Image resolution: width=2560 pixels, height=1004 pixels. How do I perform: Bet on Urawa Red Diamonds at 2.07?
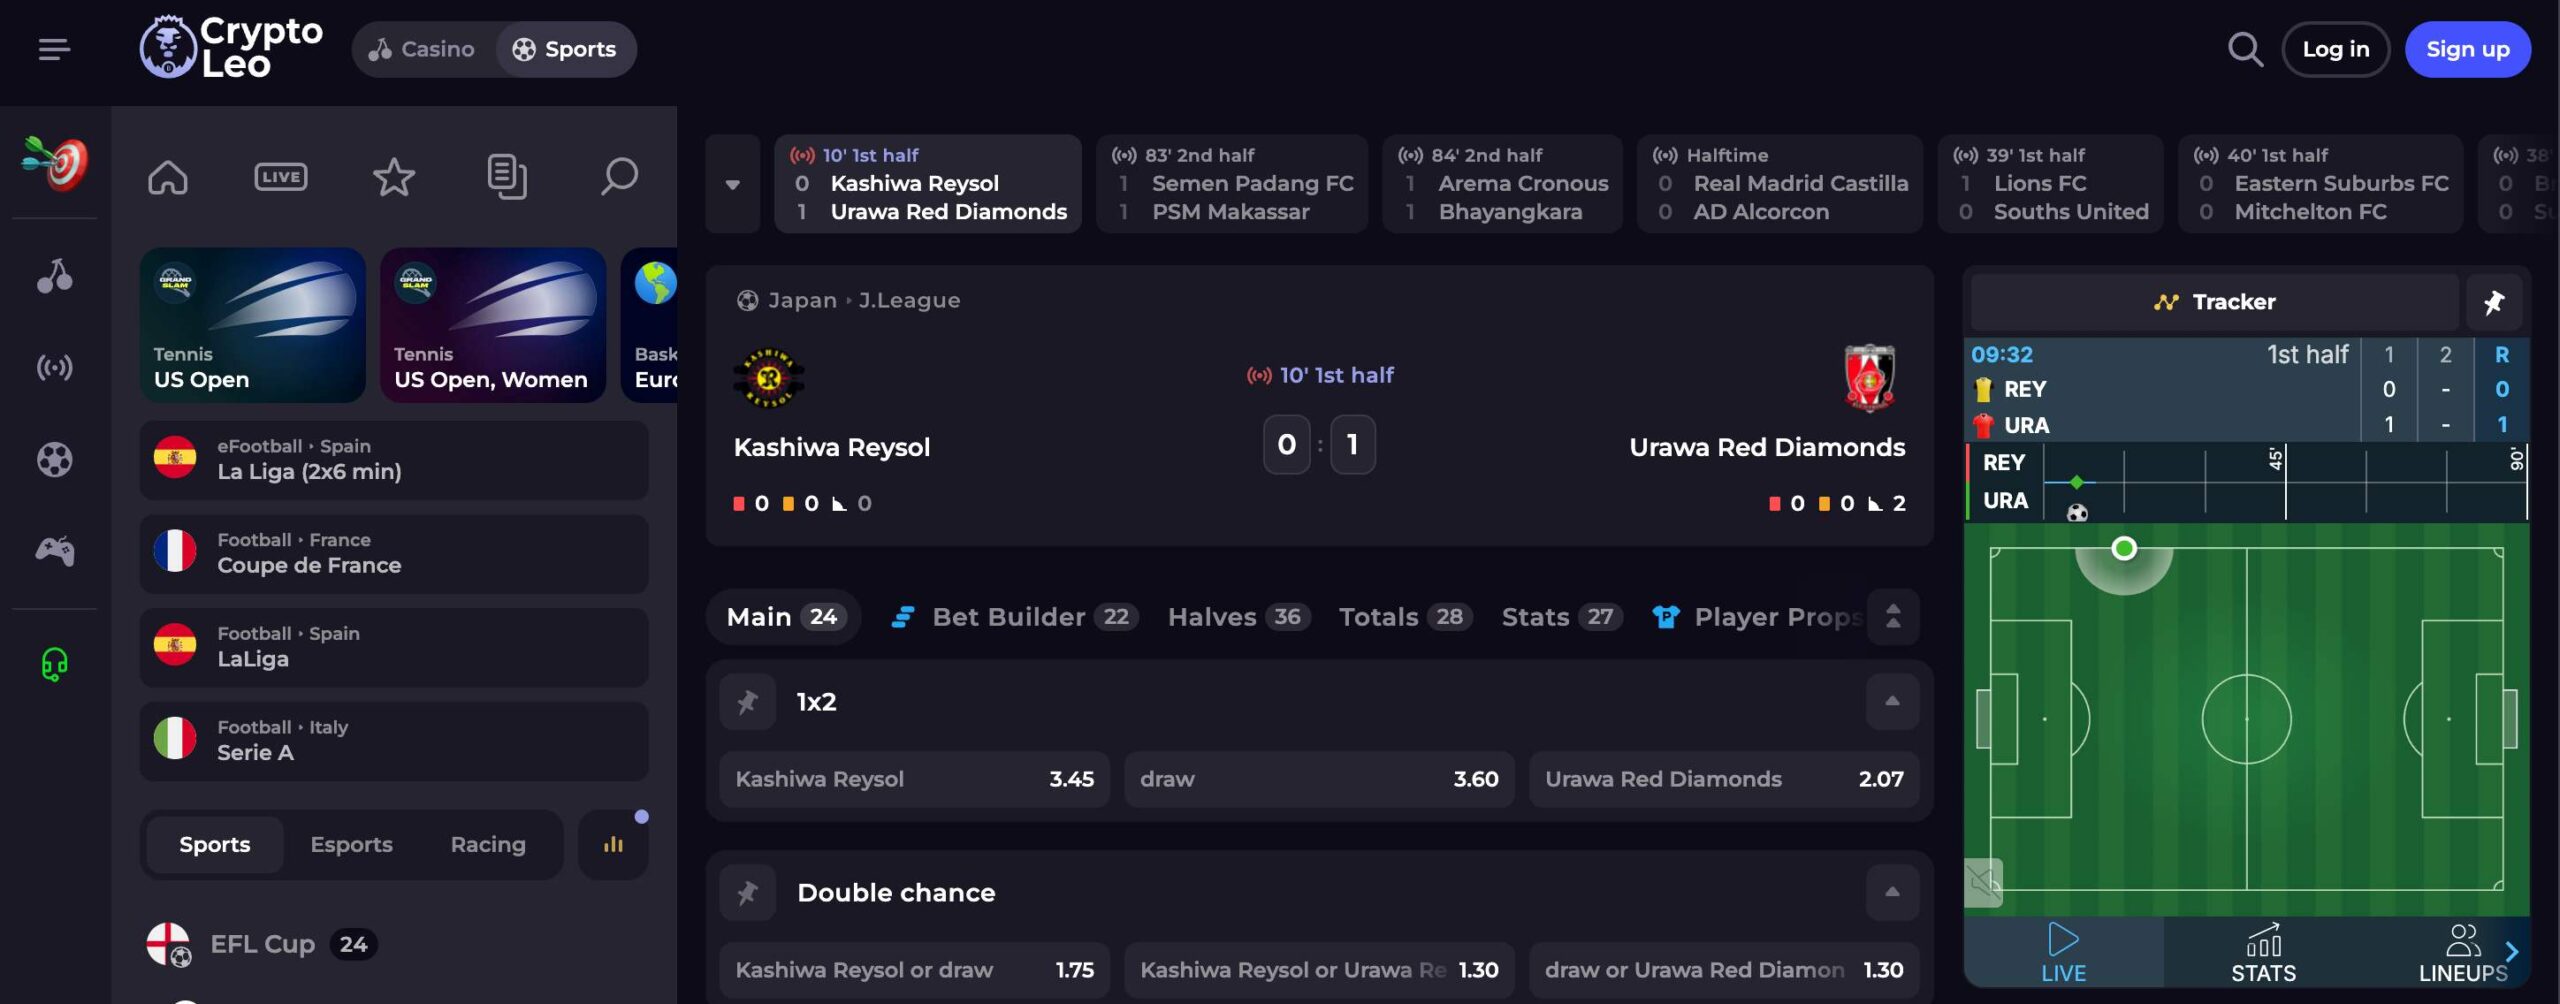(1724, 779)
